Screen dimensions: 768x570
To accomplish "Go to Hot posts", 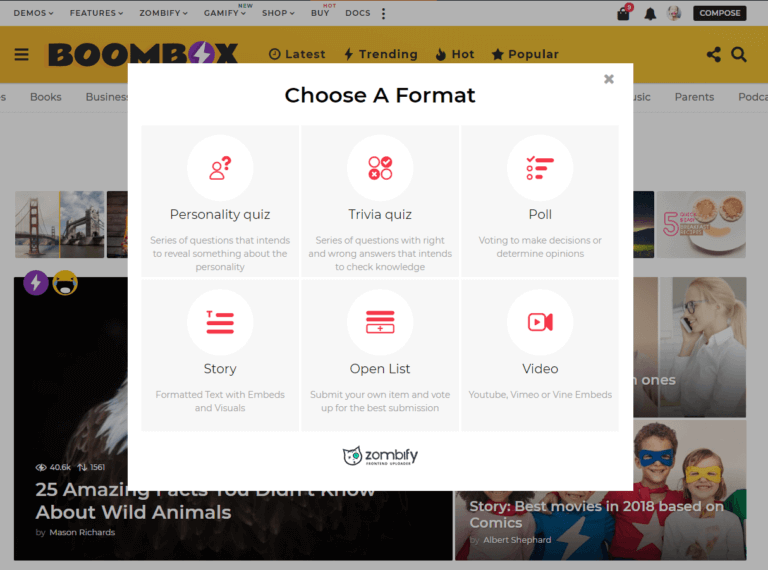I will (x=455, y=54).
